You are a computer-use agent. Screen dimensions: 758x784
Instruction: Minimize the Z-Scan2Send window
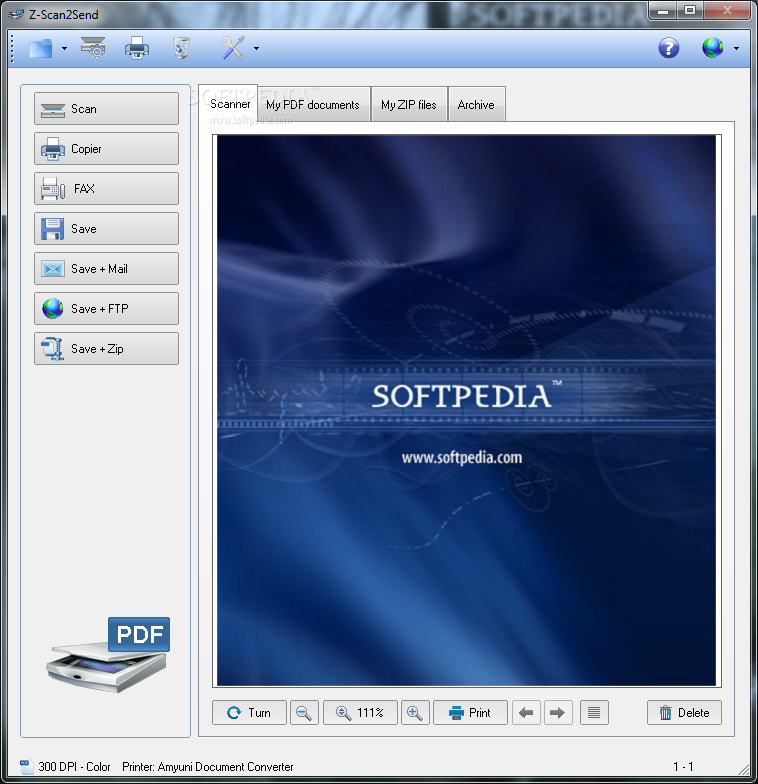[x=664, y=10]
